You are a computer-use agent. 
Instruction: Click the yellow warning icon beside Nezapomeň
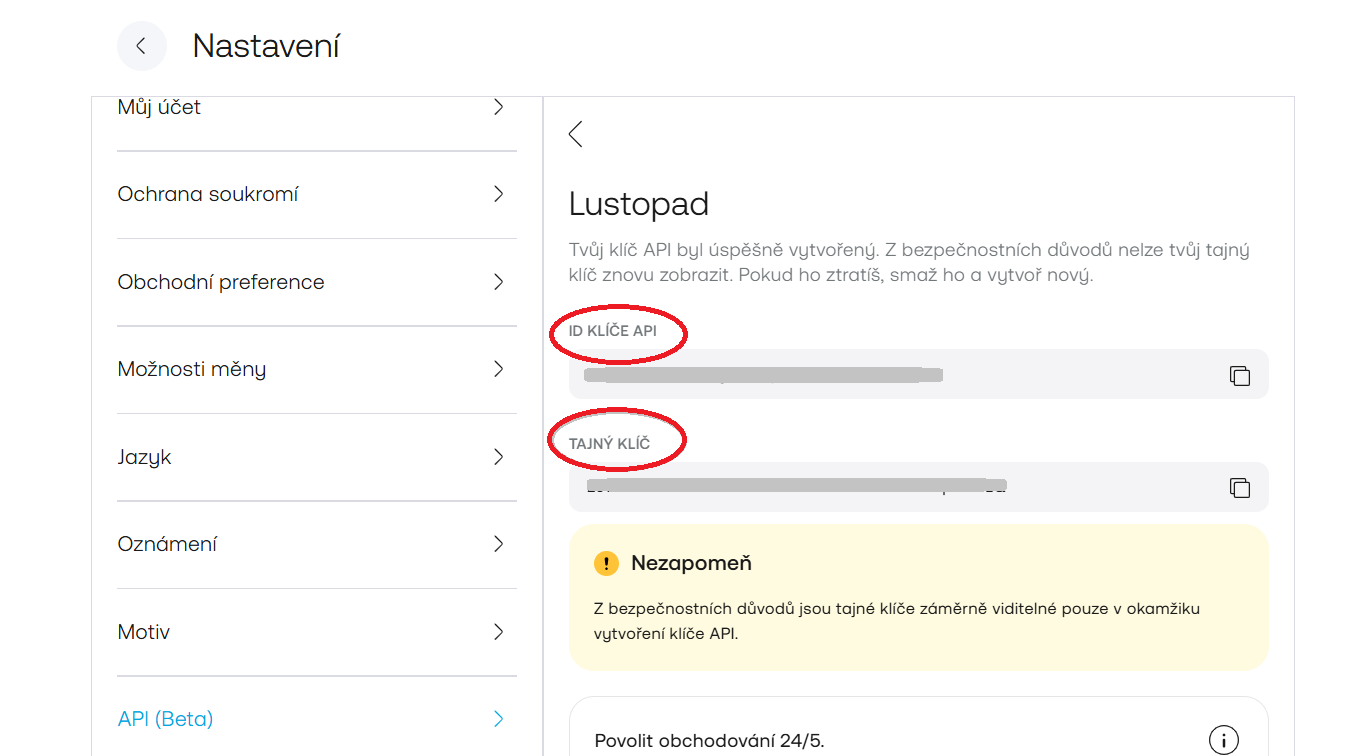[x=606, y=564]
